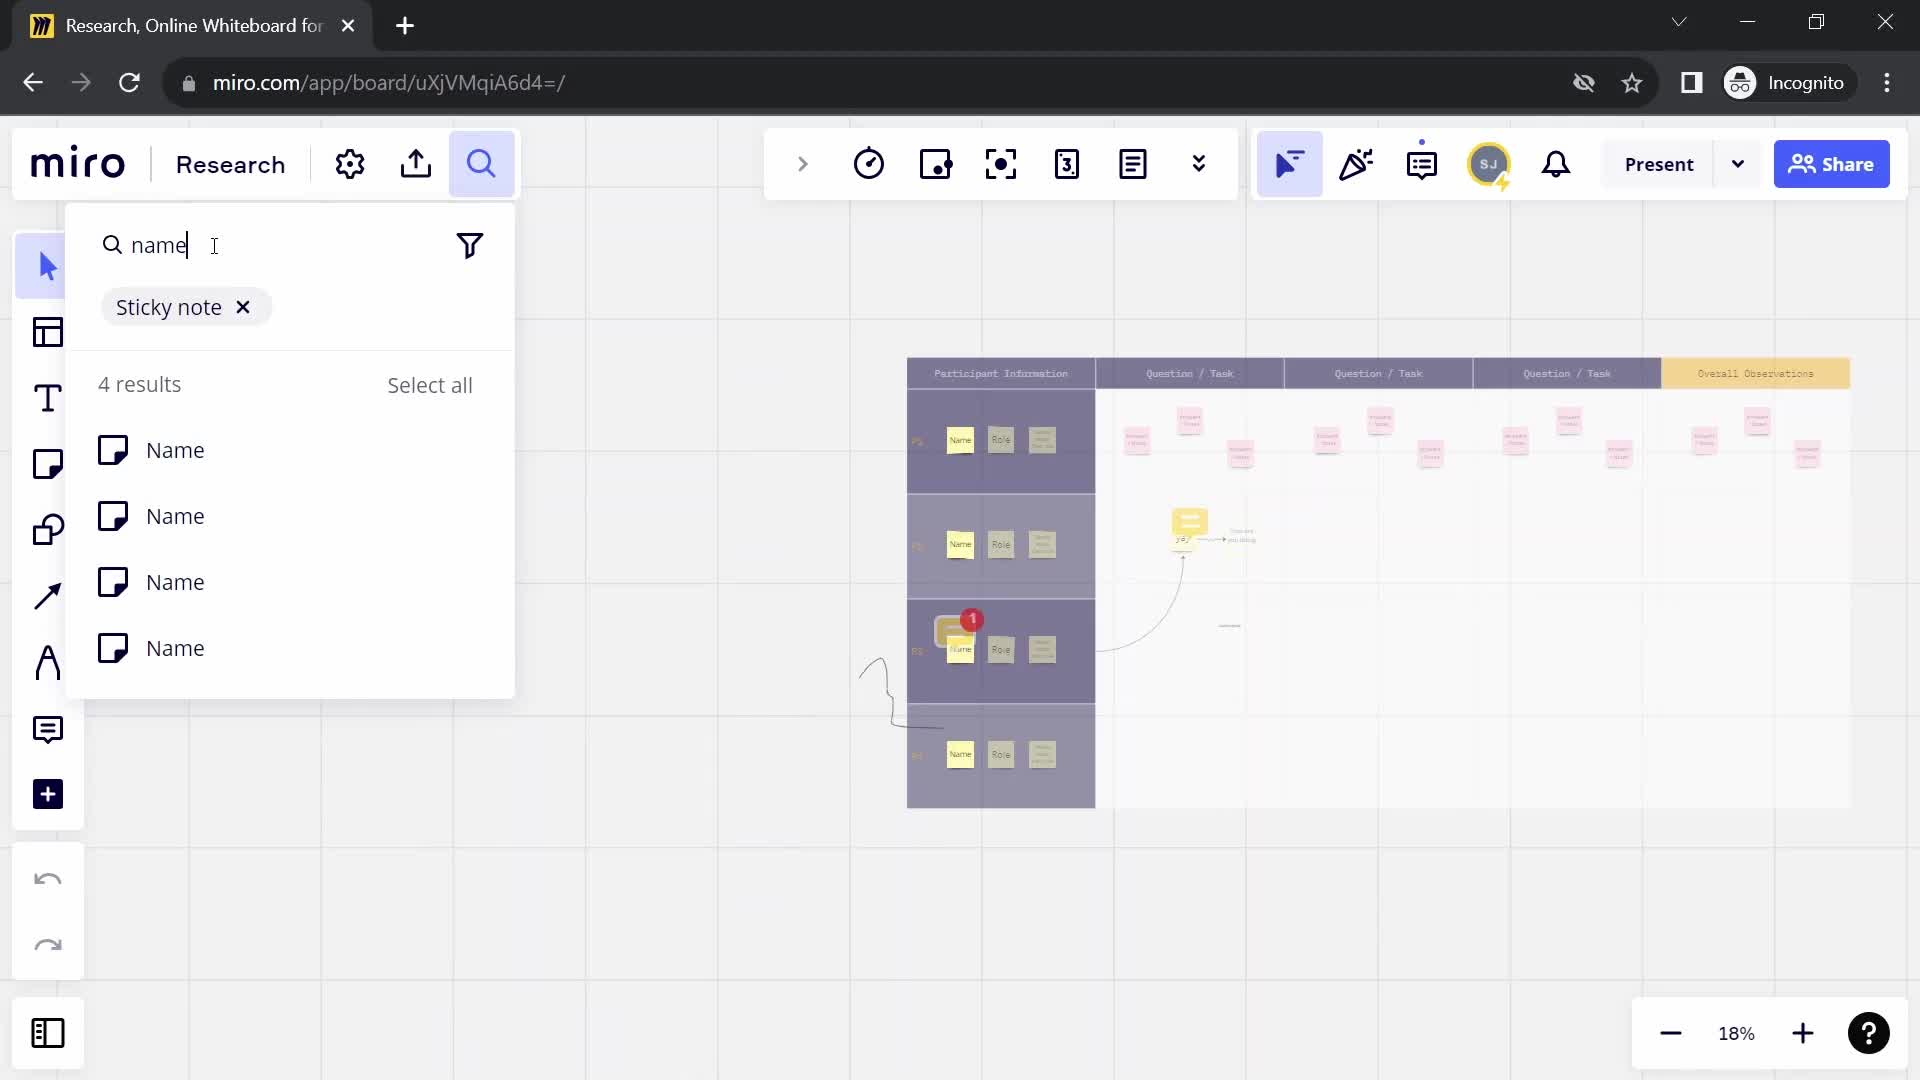Remove Sticky note filter
This screenshot has height=1080, width=1920.
[243, 307]
